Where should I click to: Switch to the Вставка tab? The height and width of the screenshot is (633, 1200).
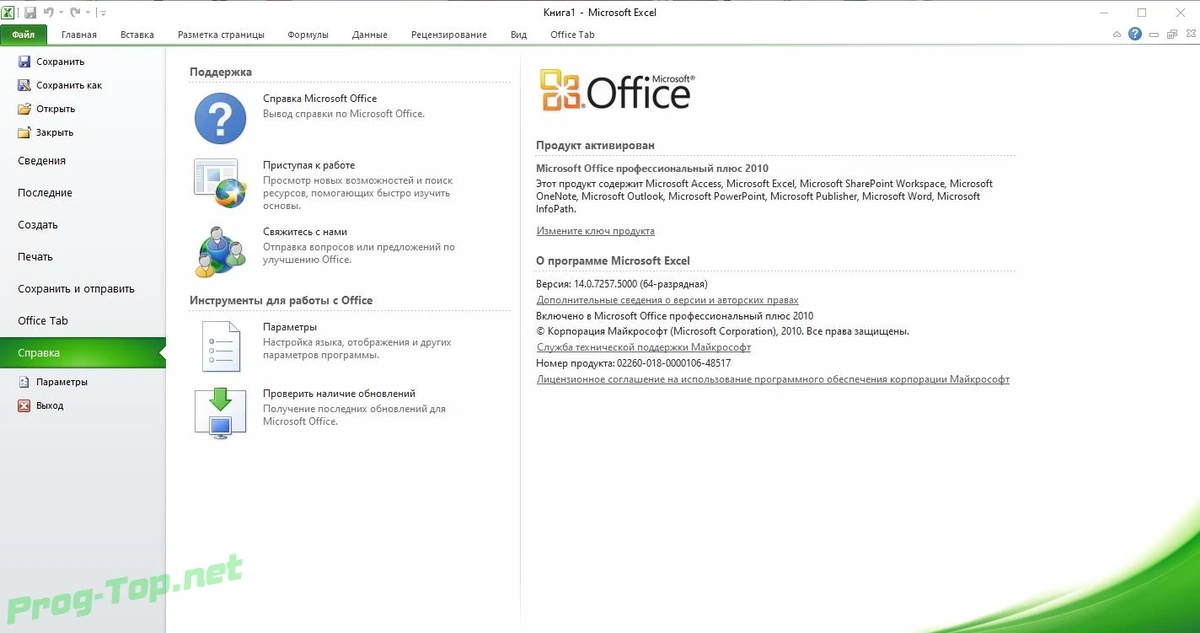click(x=137, y=34)
